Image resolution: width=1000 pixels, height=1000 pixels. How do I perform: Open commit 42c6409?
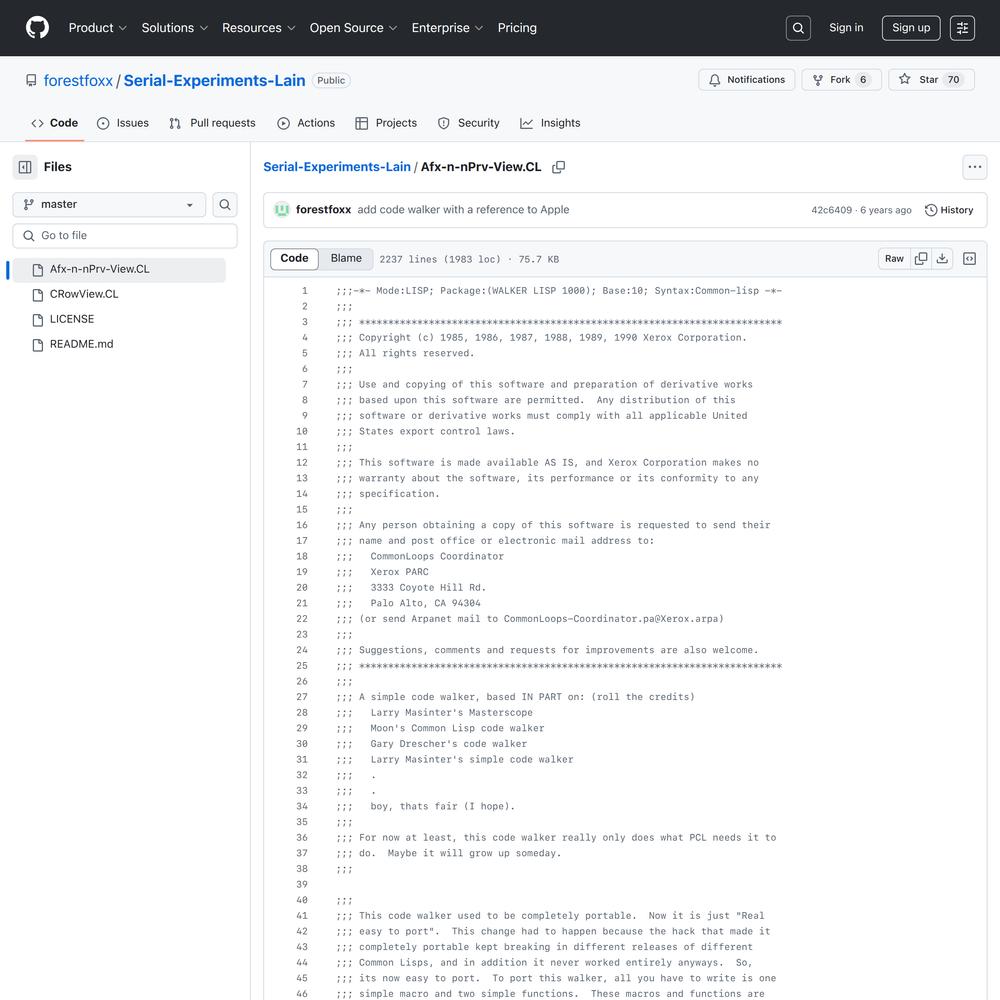(x=832, y=210)
